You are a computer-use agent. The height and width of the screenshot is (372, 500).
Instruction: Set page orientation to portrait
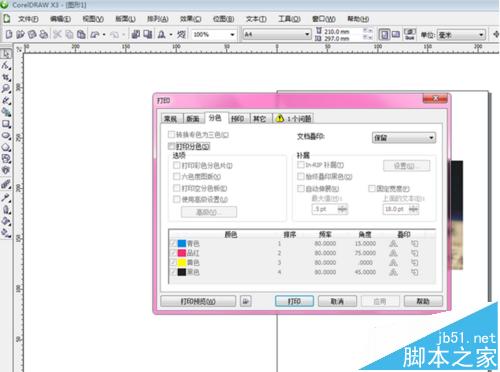tap(384, 35)
